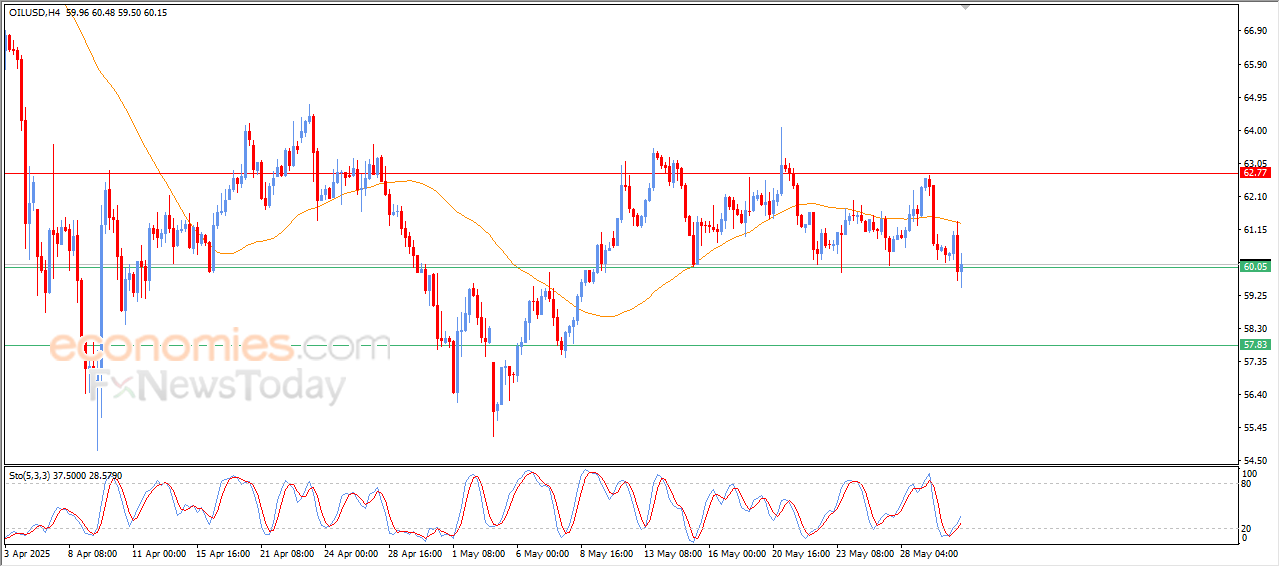The image size is (1280, 567).
Task: Click the 56.40 price axis label
Action: (1255, 394)
